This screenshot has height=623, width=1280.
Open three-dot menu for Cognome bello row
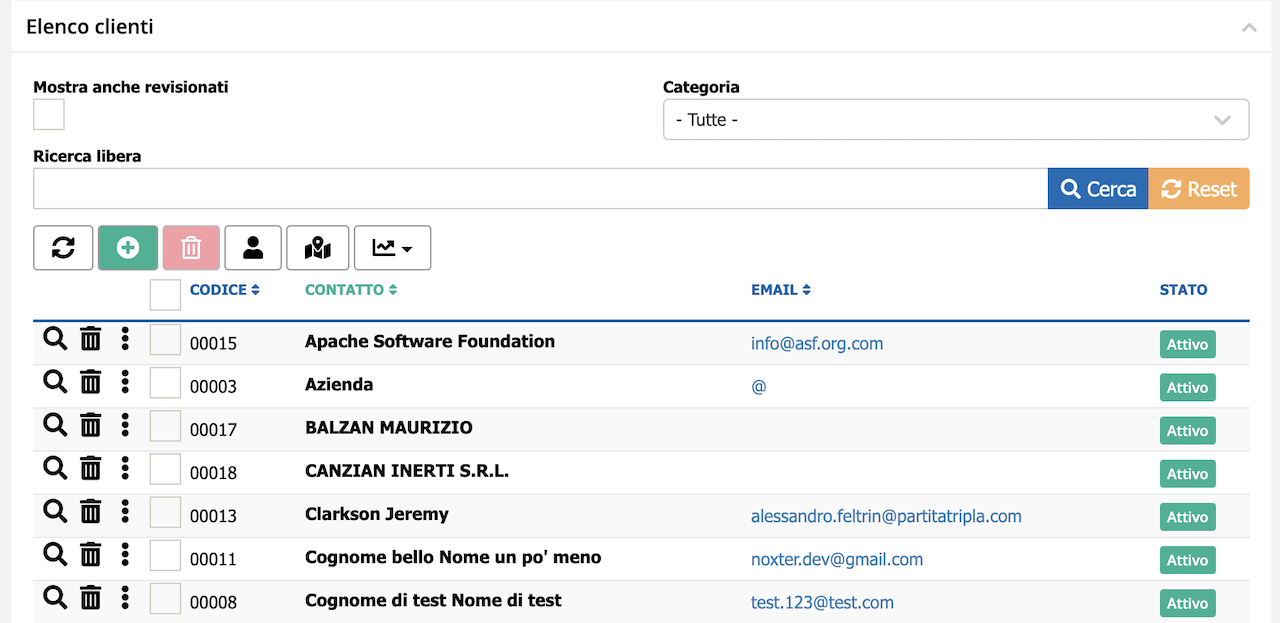pos(125,554)
